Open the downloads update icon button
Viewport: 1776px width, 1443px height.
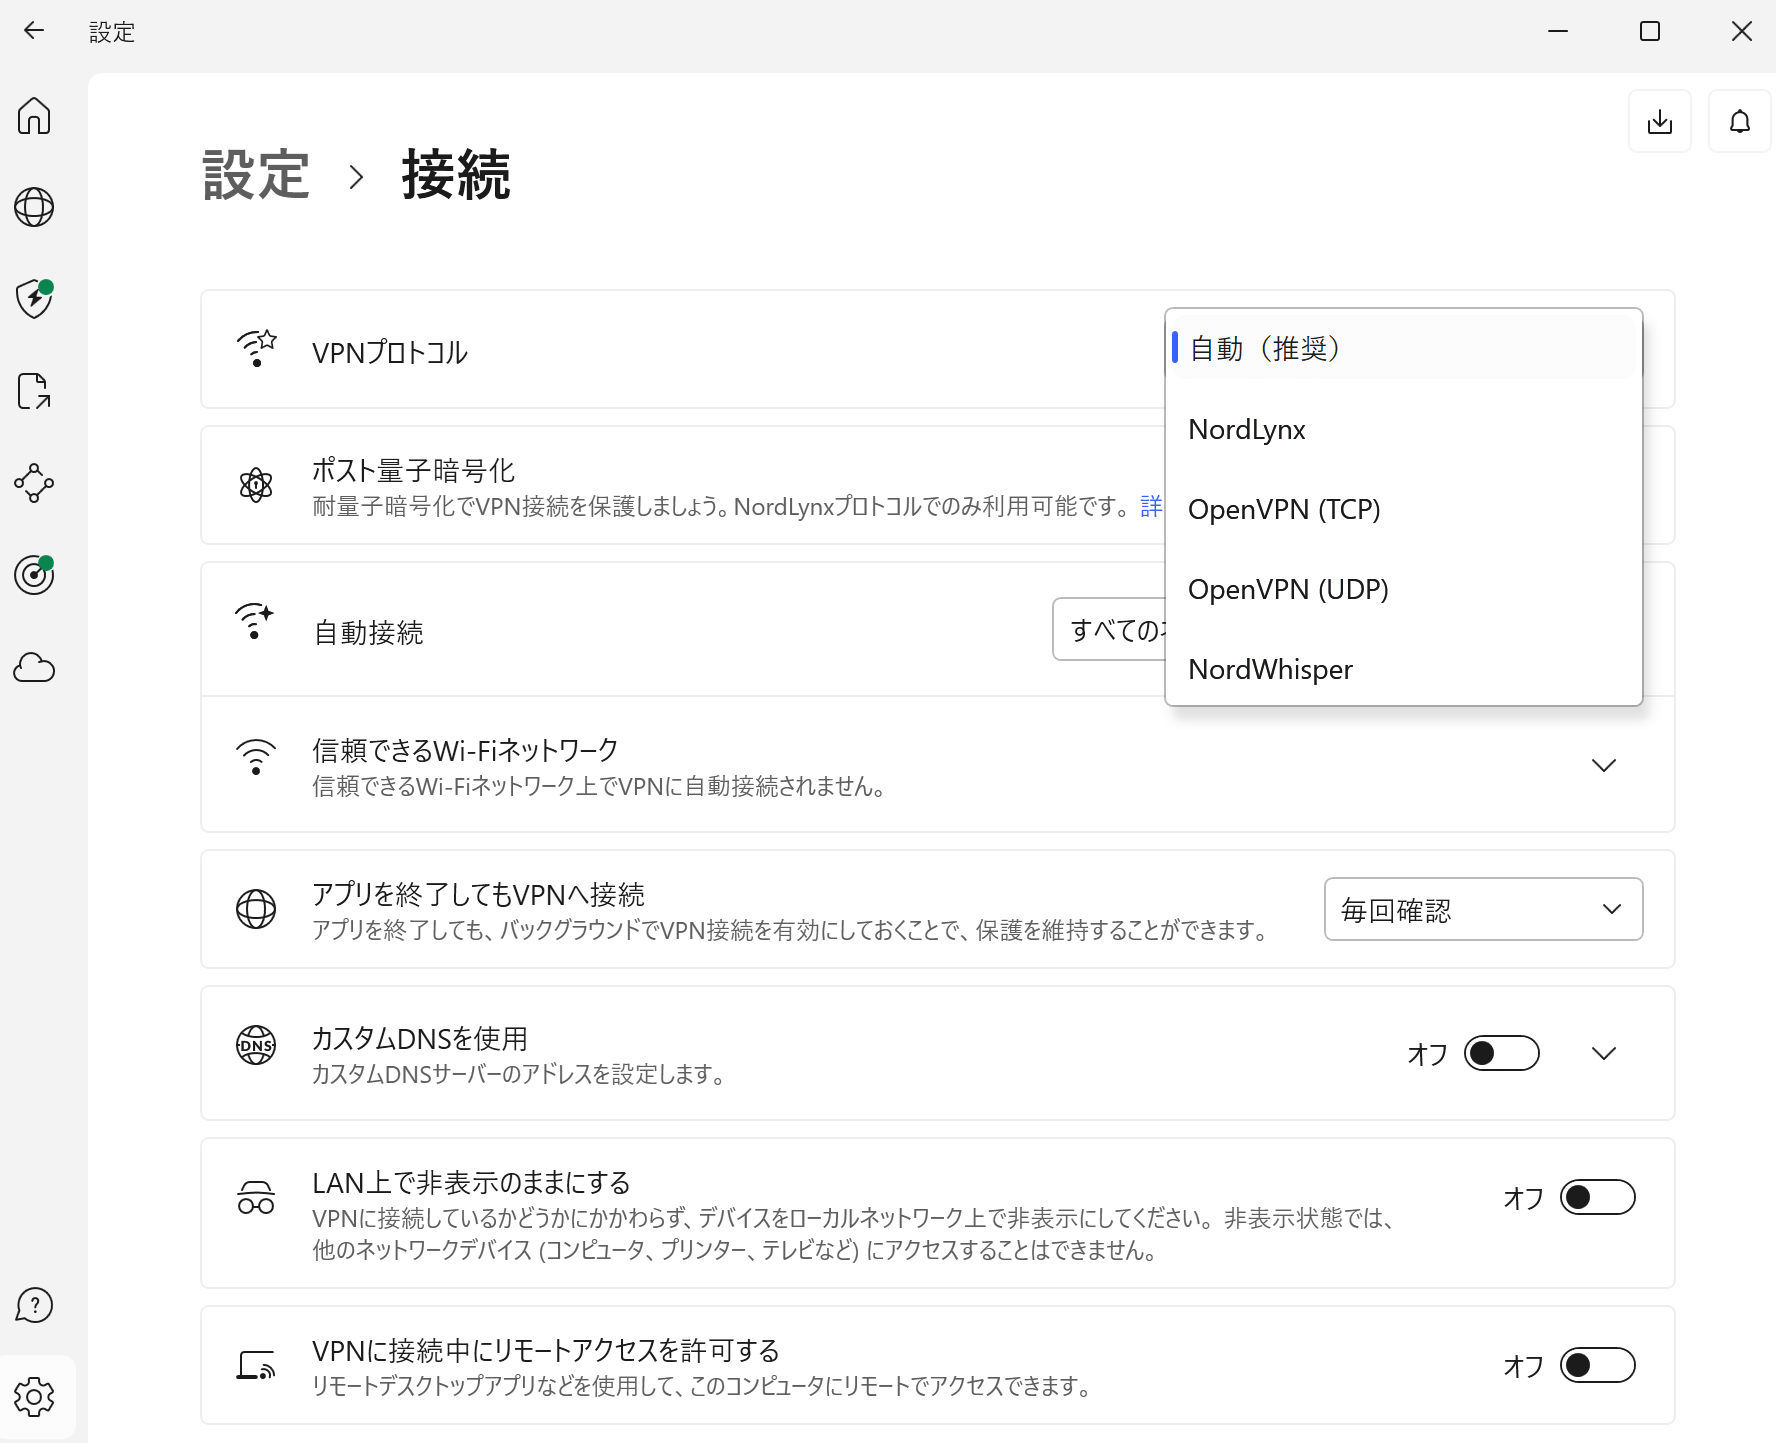[1660, 121]
